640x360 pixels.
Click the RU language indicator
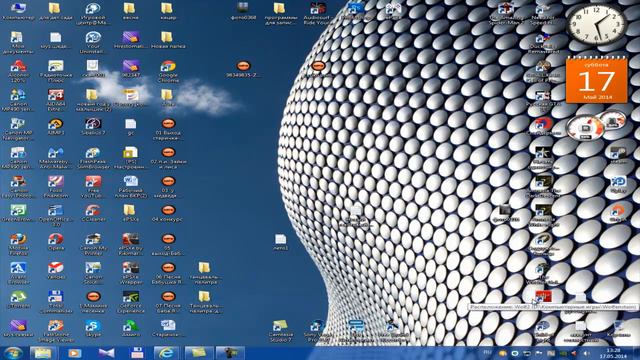(x=487, y=352)
